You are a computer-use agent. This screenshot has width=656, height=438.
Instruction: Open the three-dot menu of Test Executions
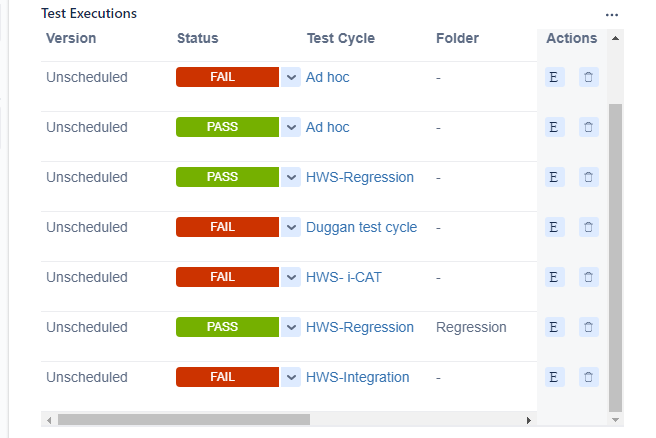pyautogui.click(x=612, y=15)
